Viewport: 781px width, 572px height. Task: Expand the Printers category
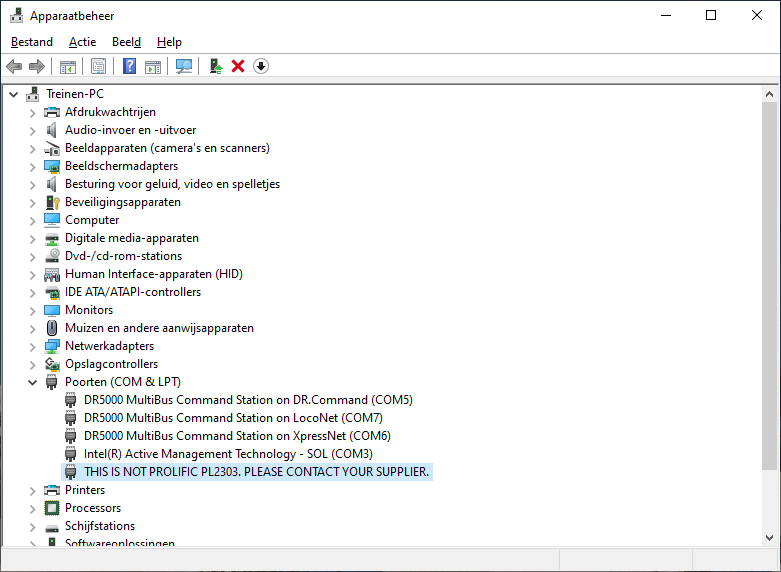click(x=32, y=490)
